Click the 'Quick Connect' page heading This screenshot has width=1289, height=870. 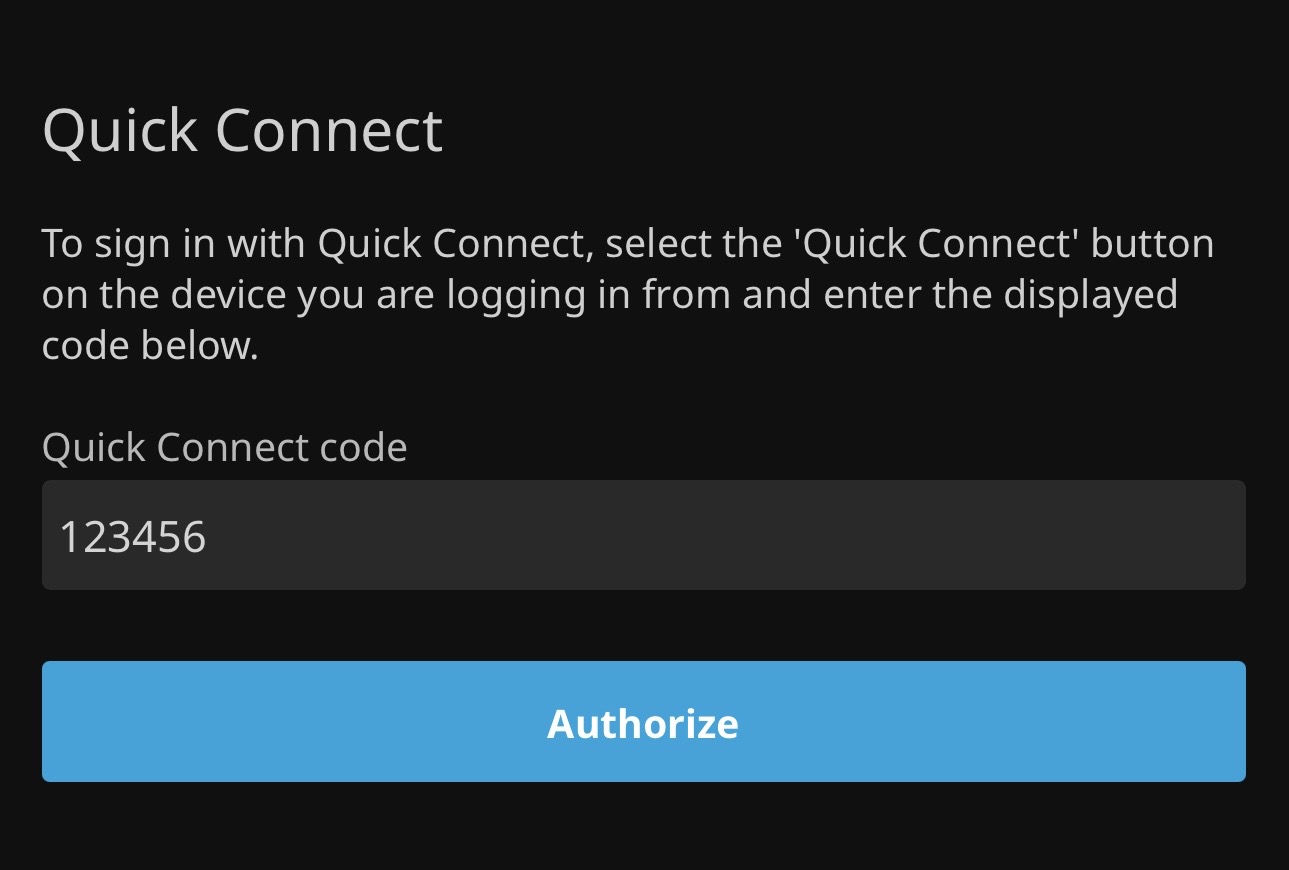point(242,130)
